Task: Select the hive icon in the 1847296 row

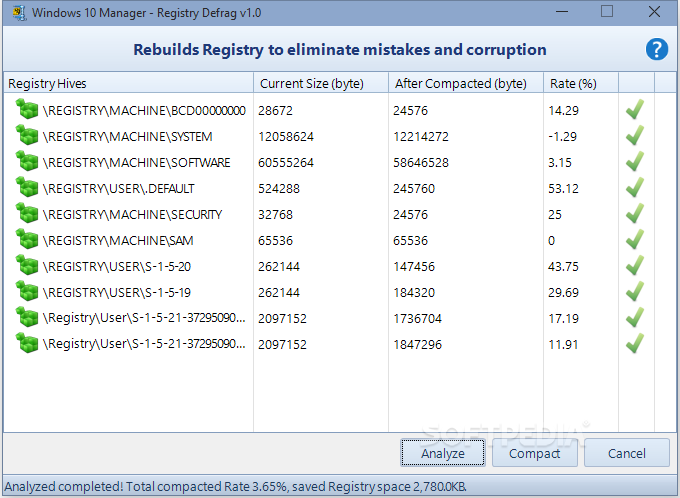Action: pyautogui.click(x=27, y=343)
